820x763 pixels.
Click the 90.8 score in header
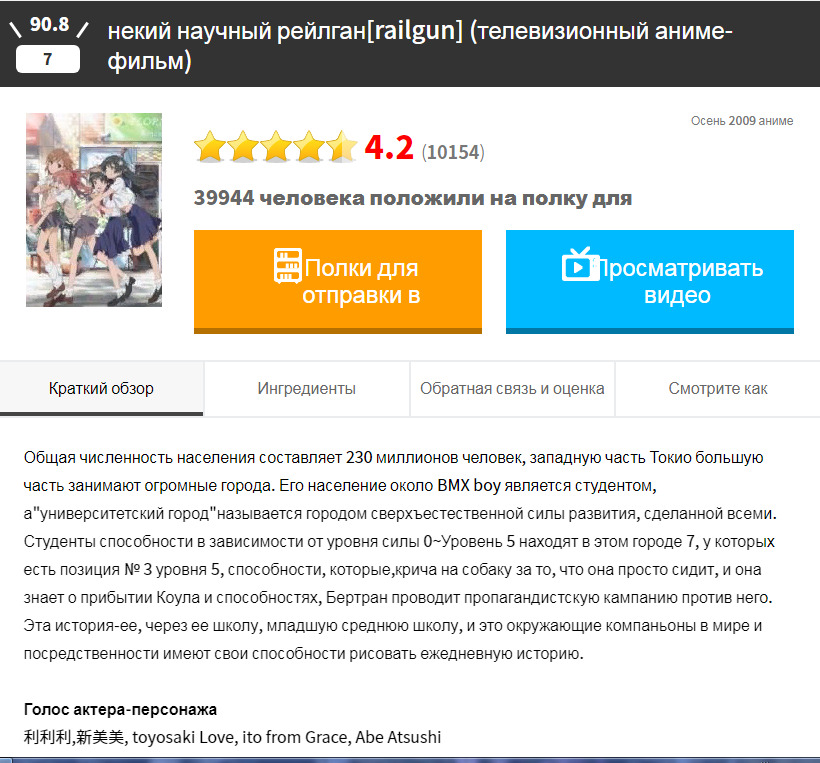(49, 24)
